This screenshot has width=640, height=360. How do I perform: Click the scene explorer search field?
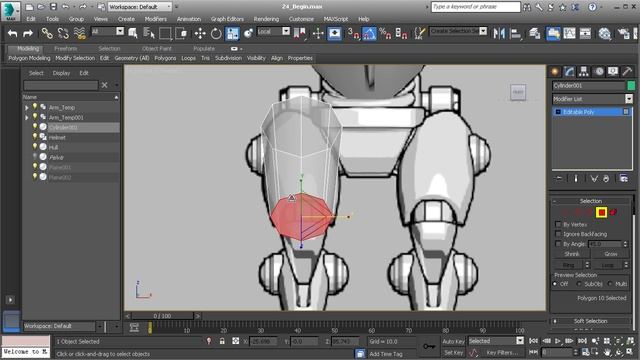click(60, 85)
